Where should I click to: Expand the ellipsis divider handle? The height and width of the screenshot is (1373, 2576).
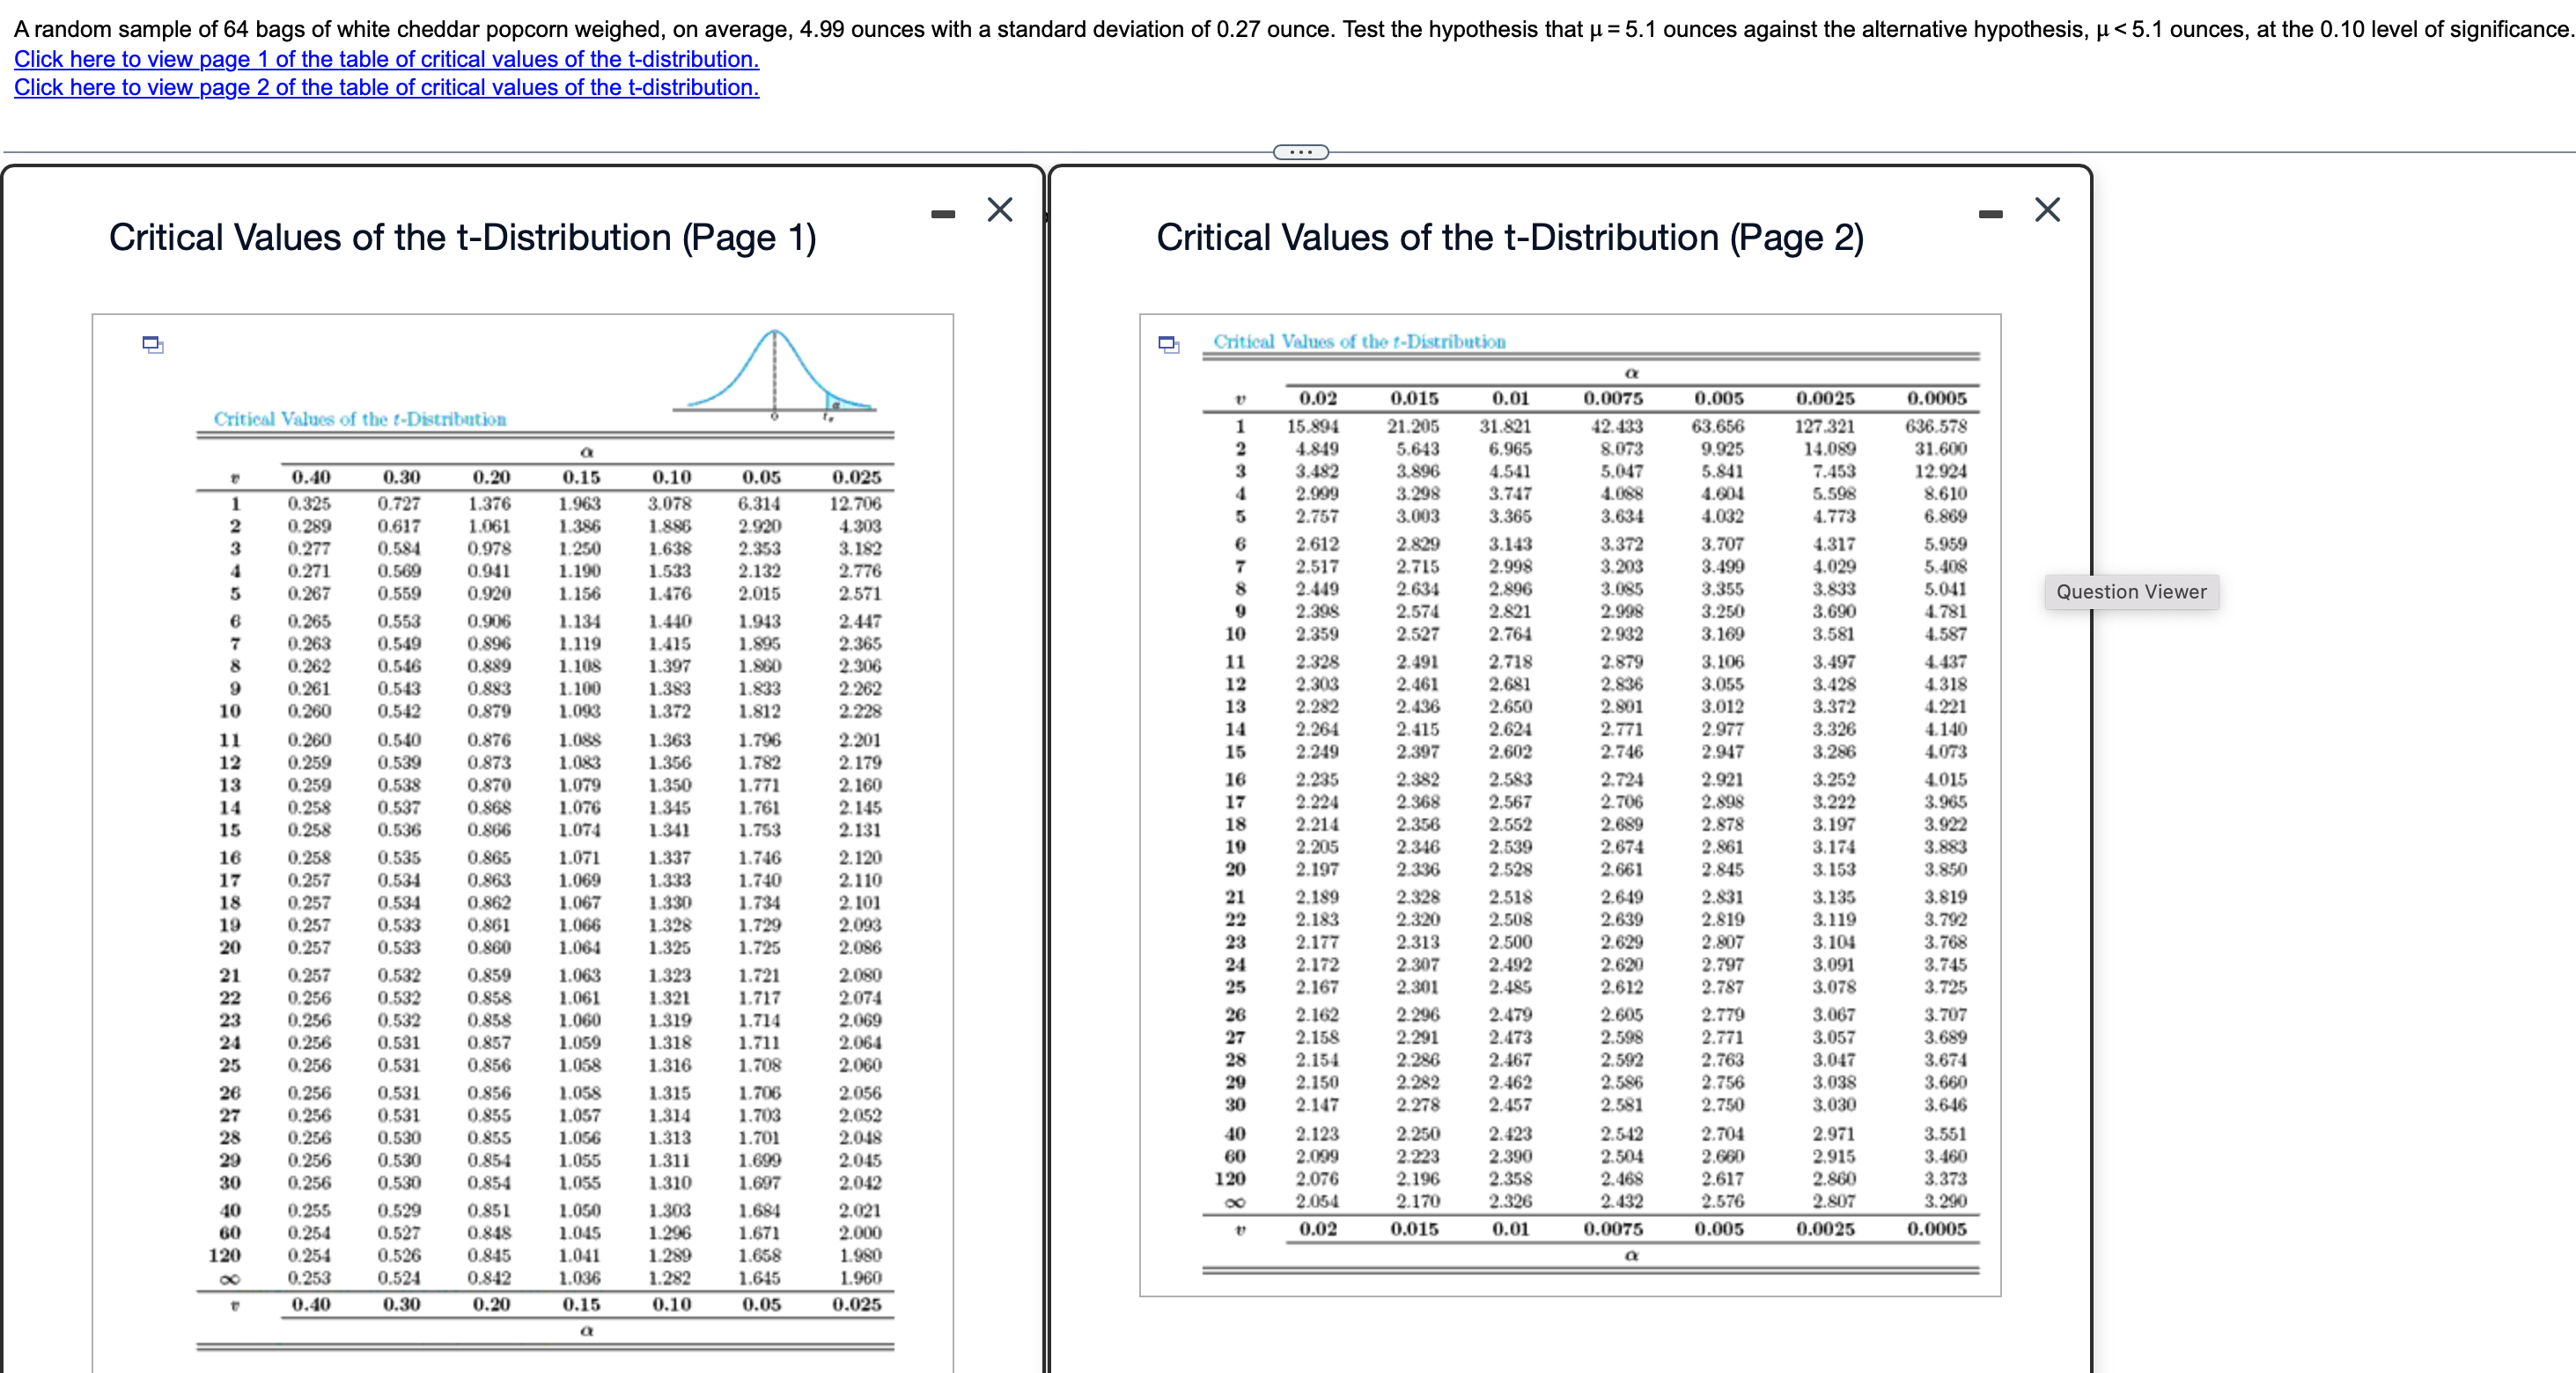click(1300, 152)
